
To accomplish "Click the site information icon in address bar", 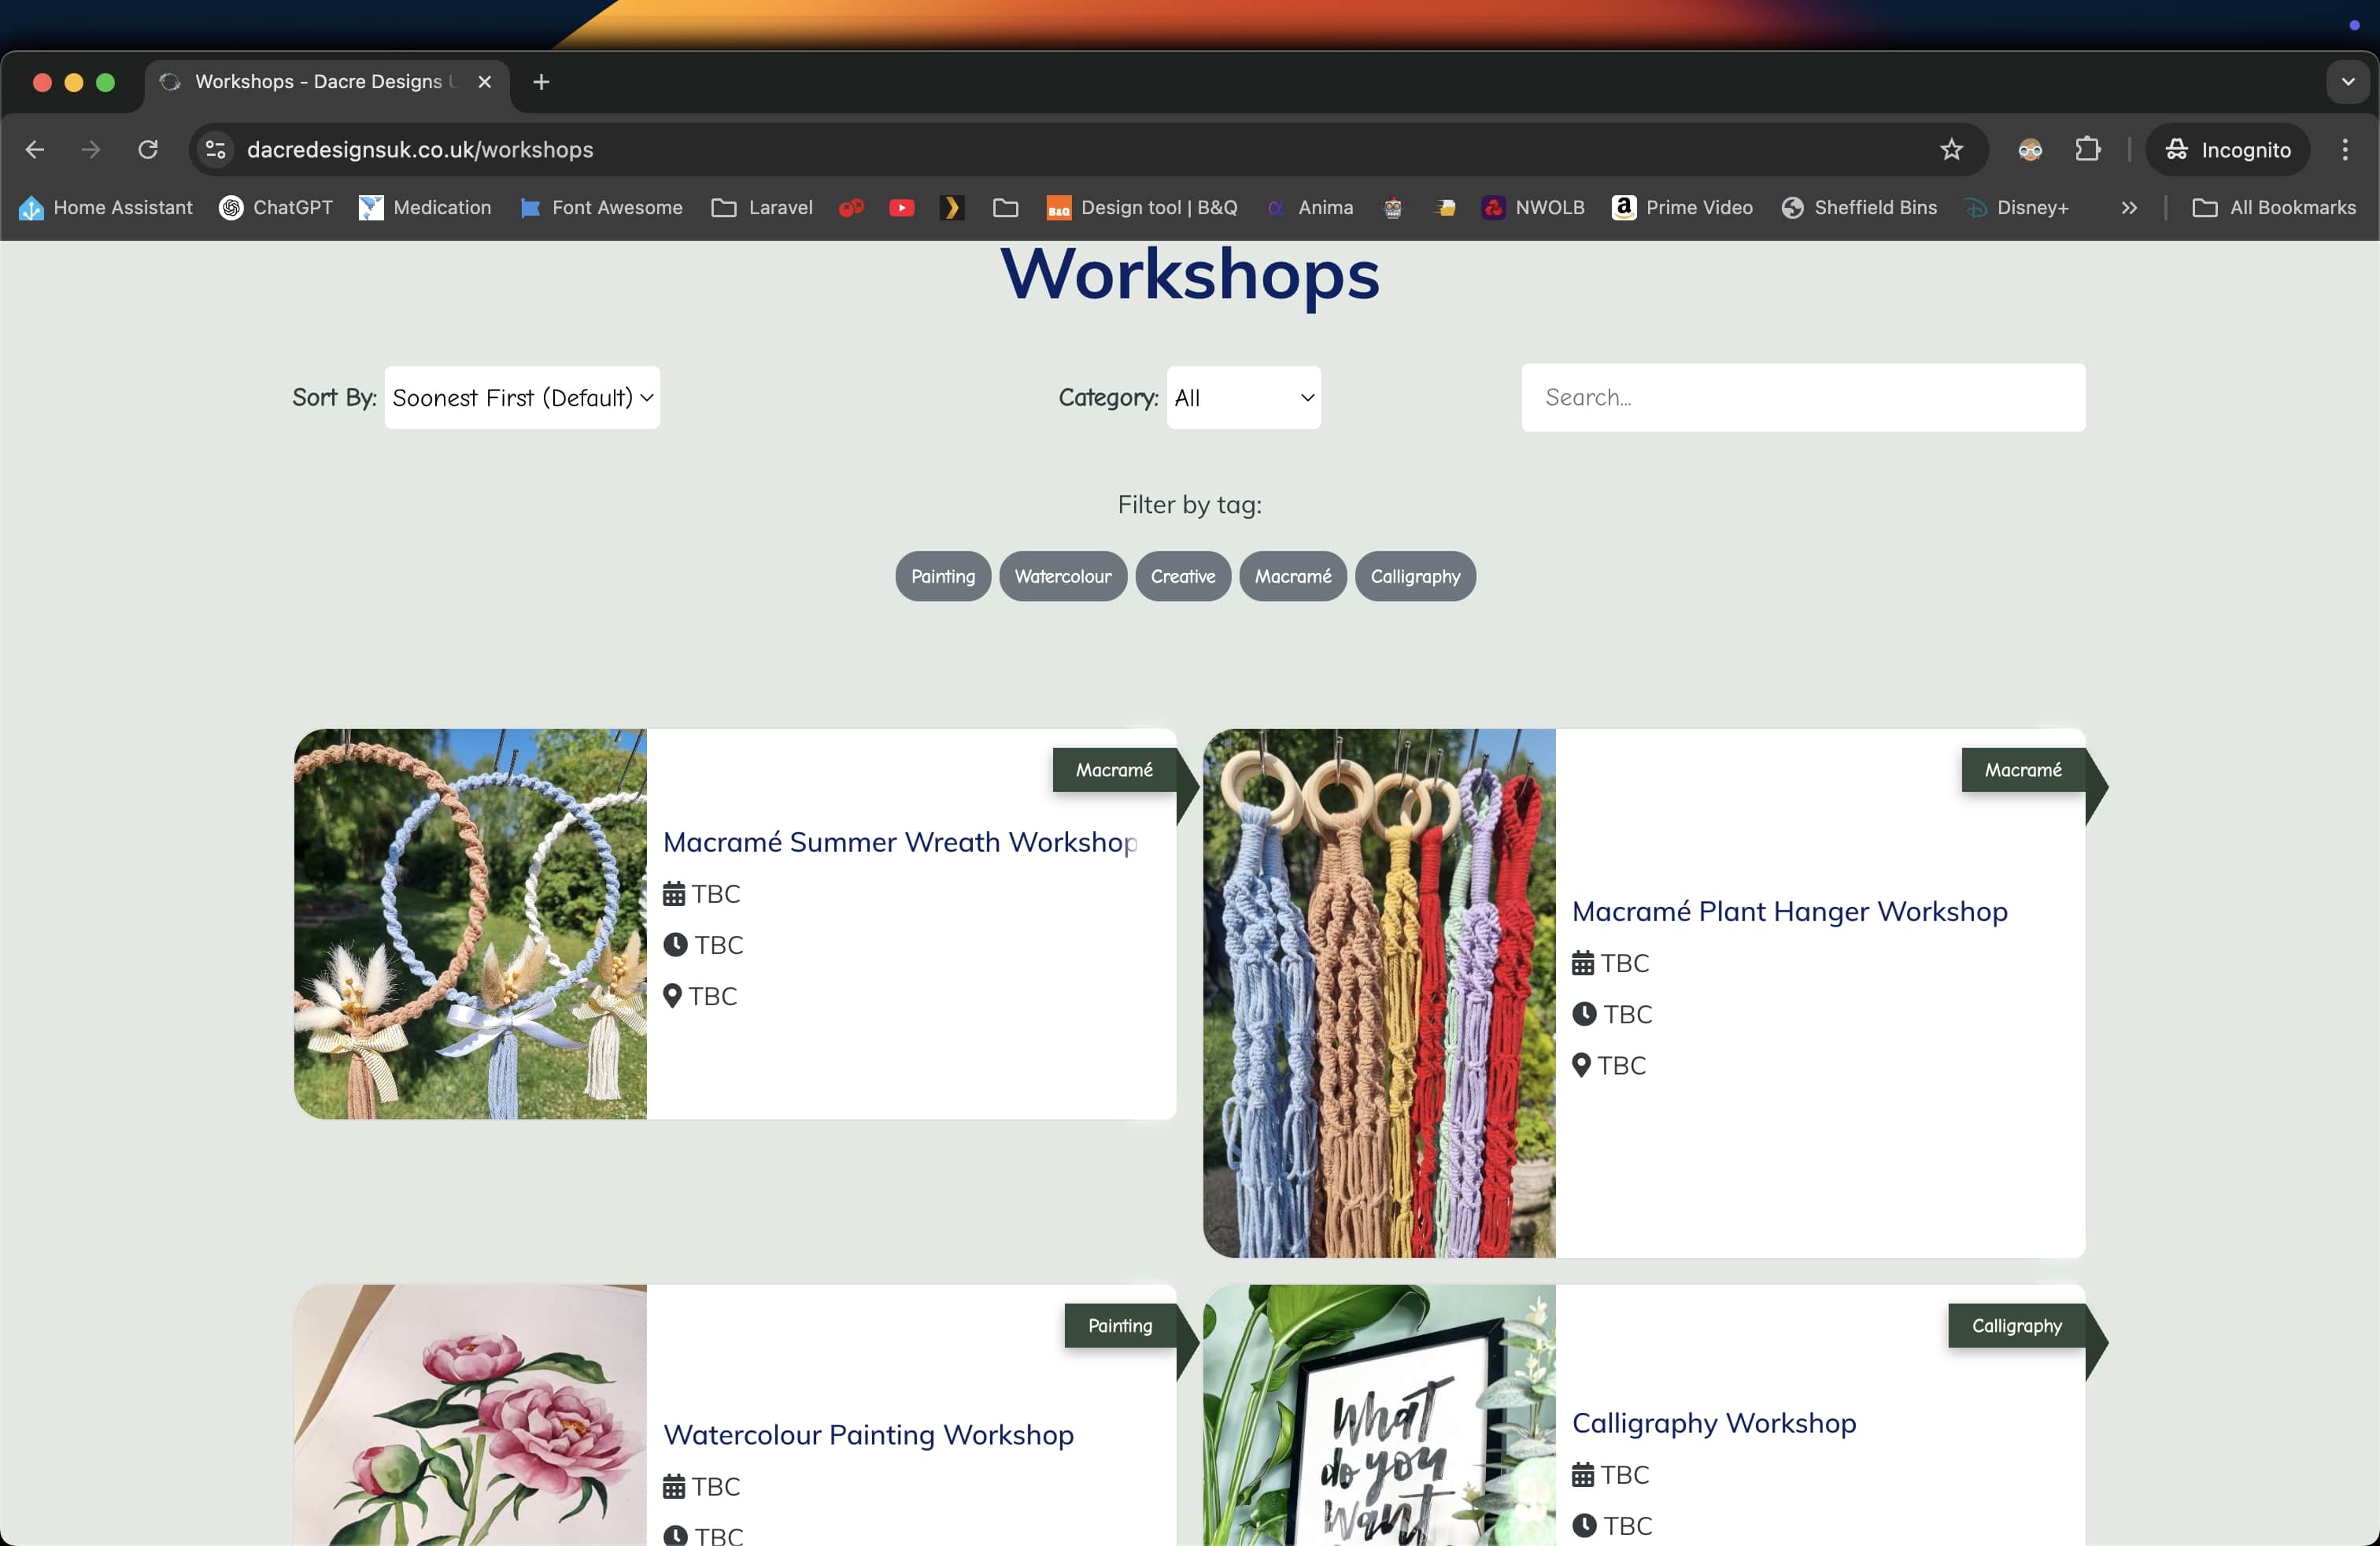I will 215,150.
